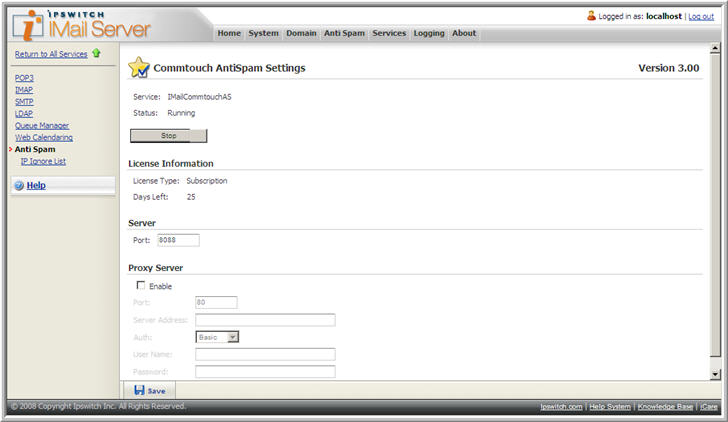Open the Home menu

click(229, 33)
